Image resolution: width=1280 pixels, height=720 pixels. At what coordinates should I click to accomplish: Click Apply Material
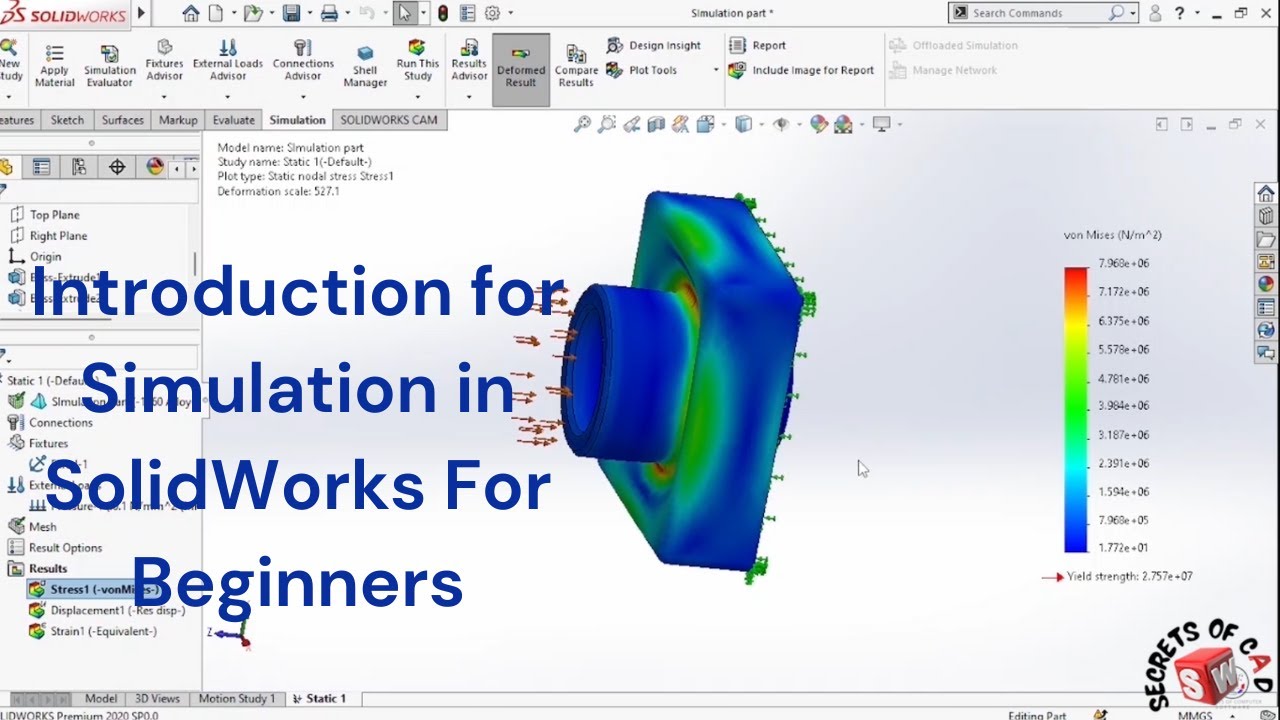[55, 66]
